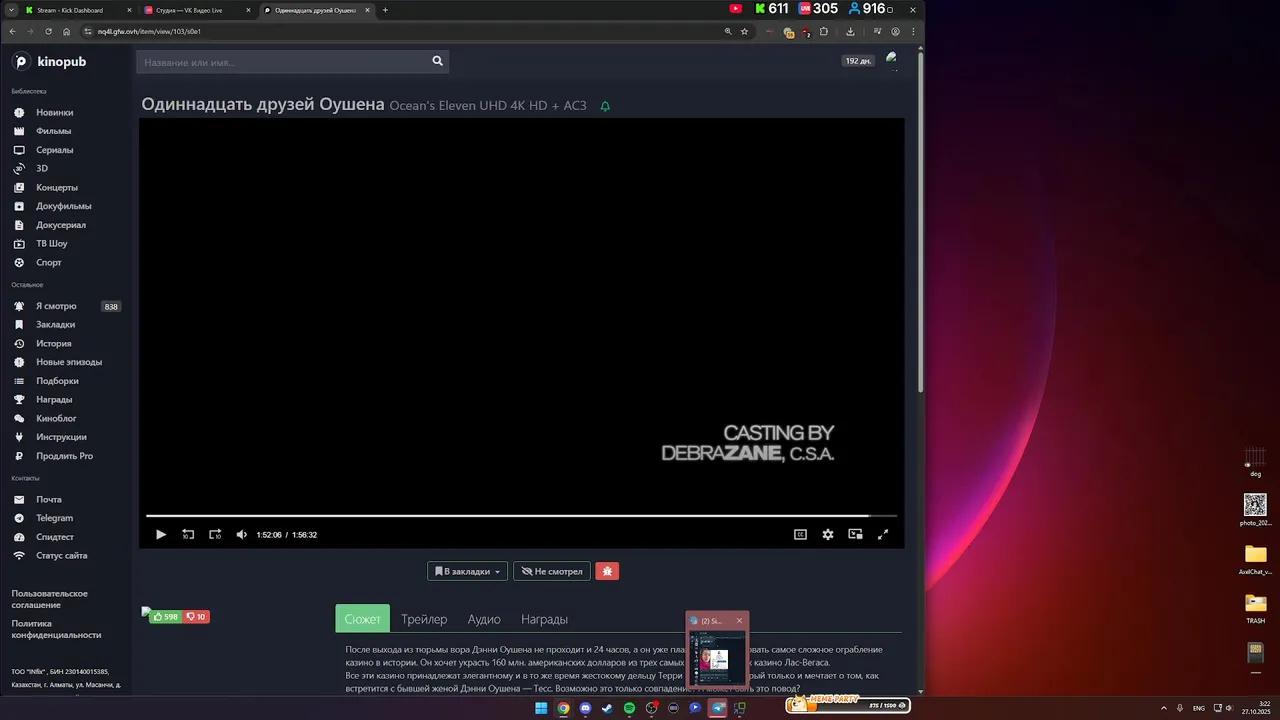Open Chrome three-dot menu
Screen dimensions: 1280x720
pyautogui.click(x=913, y=31)
